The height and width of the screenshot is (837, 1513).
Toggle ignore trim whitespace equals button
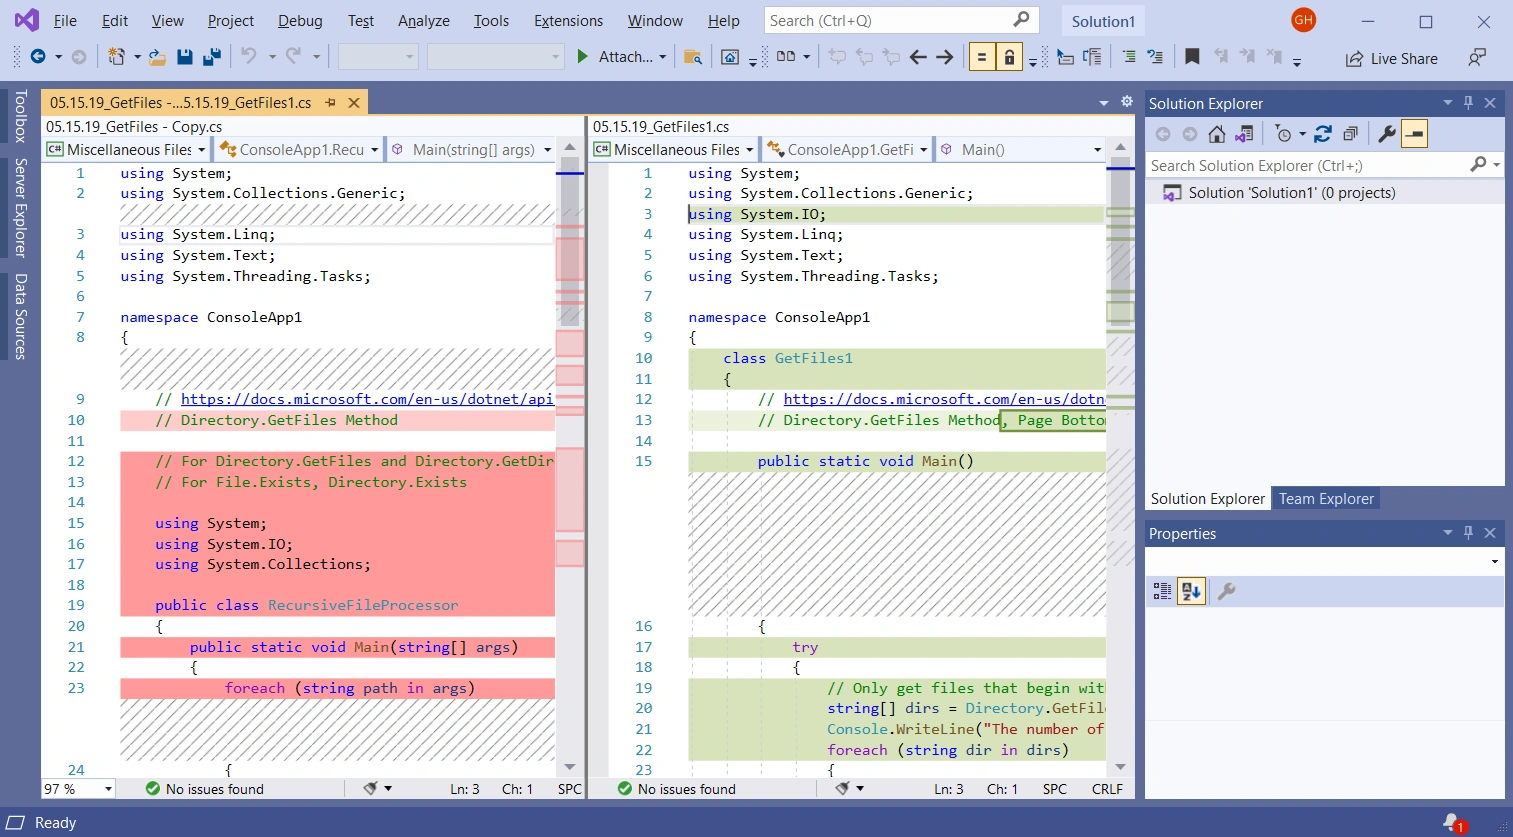click(x=982, y=57)
